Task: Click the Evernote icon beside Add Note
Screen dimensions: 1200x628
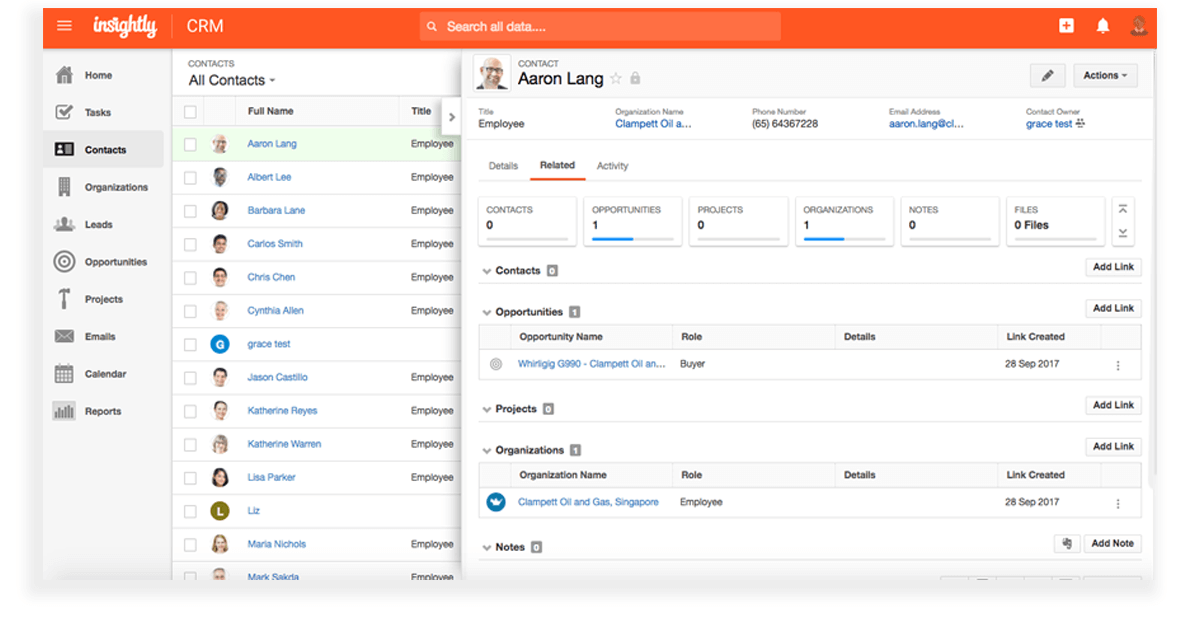Action: coord(1066,543)
